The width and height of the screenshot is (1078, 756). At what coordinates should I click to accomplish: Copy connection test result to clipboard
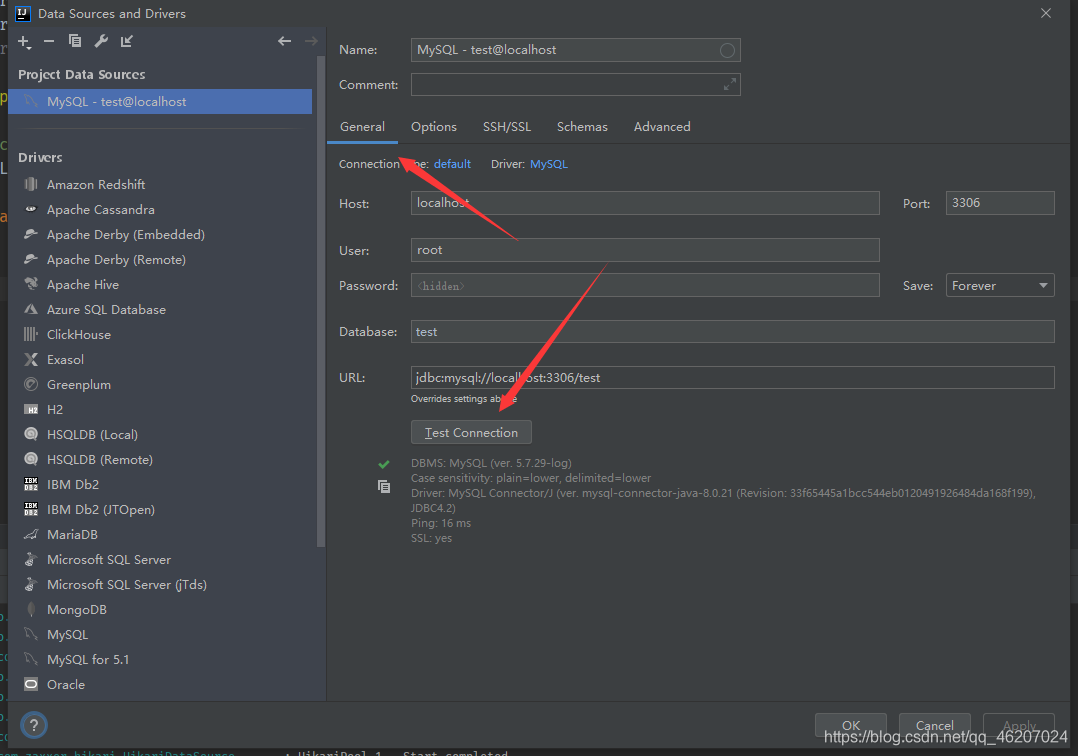(384, 487)
